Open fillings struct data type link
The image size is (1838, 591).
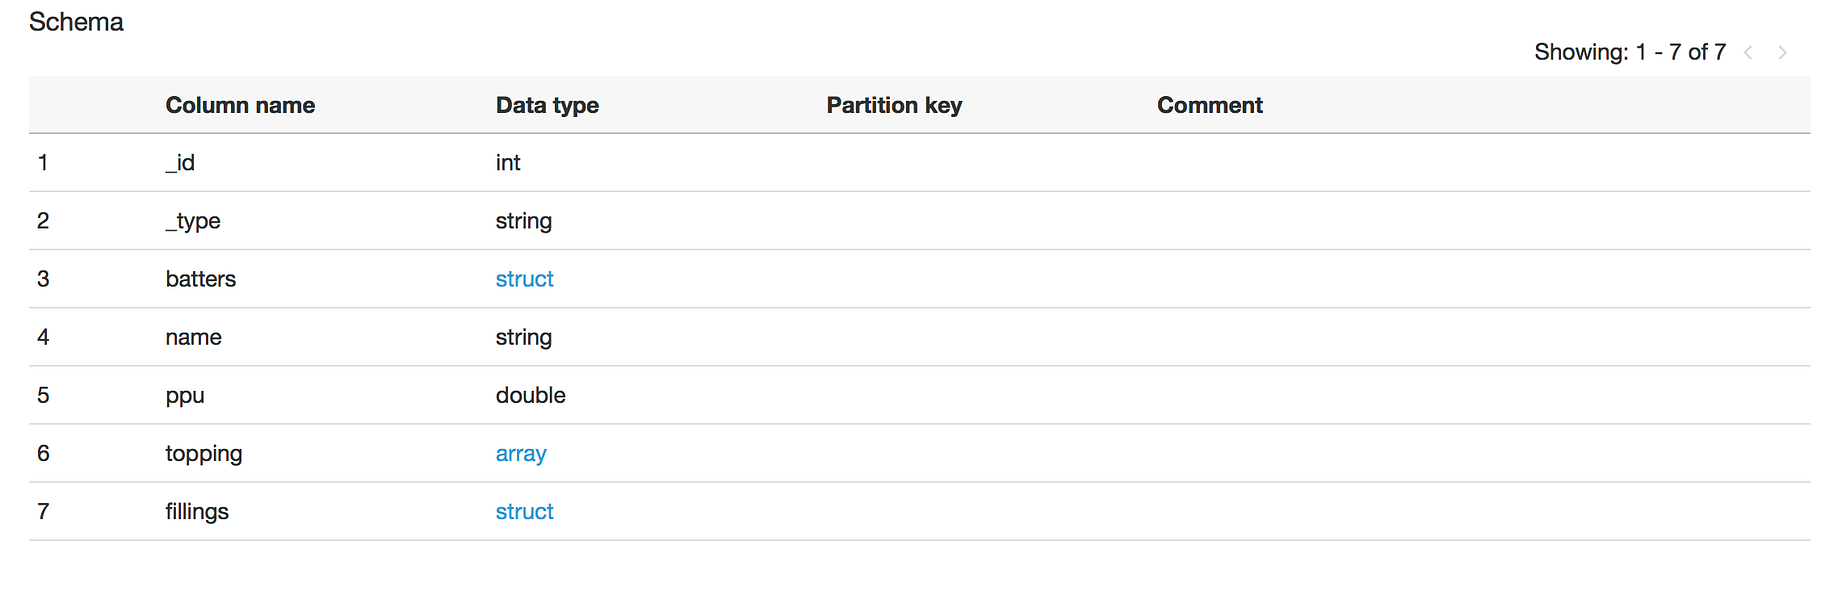click(524, 512)
